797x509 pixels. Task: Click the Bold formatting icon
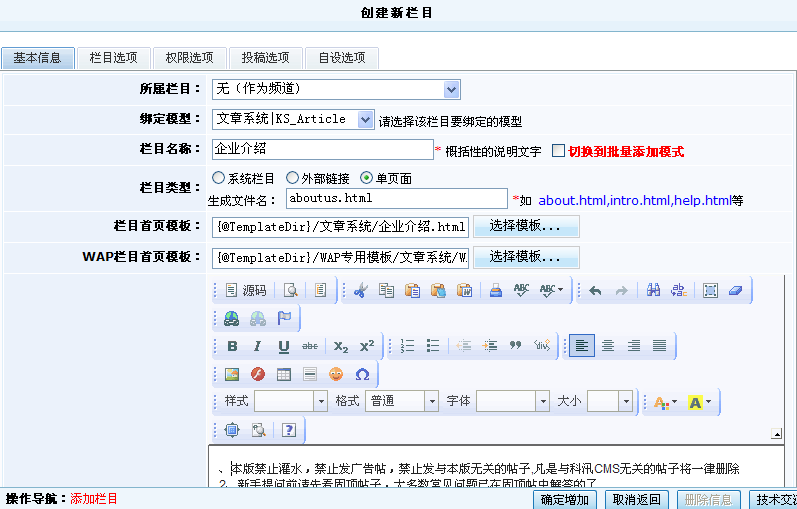coord(232,346)
